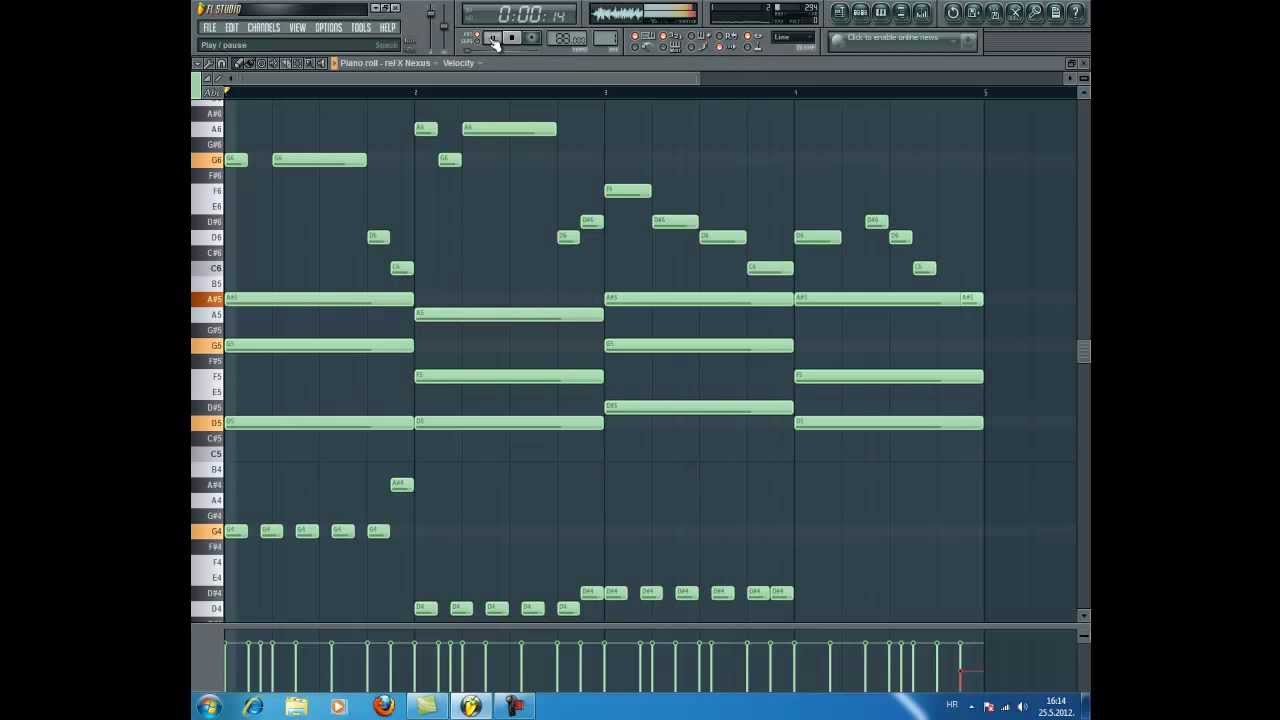
Task: Open the EDIT menu
Action: click(x=232, y=28)
